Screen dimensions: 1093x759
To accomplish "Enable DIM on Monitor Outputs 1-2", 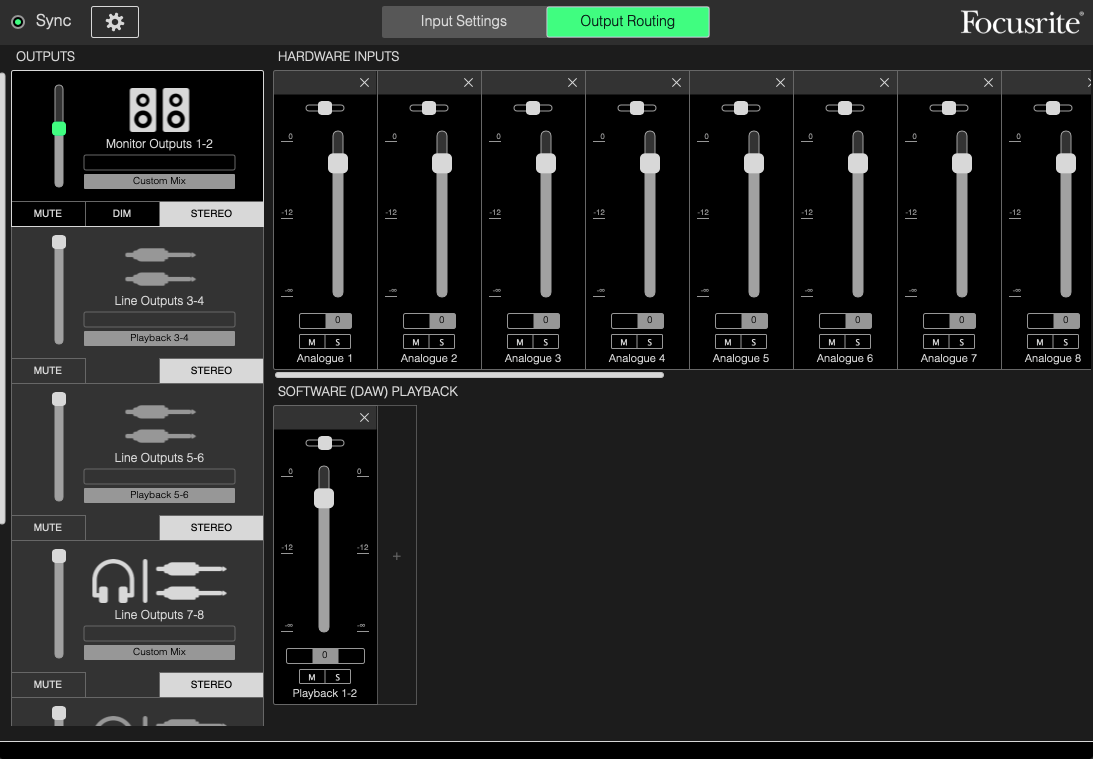I will [122, 213].
